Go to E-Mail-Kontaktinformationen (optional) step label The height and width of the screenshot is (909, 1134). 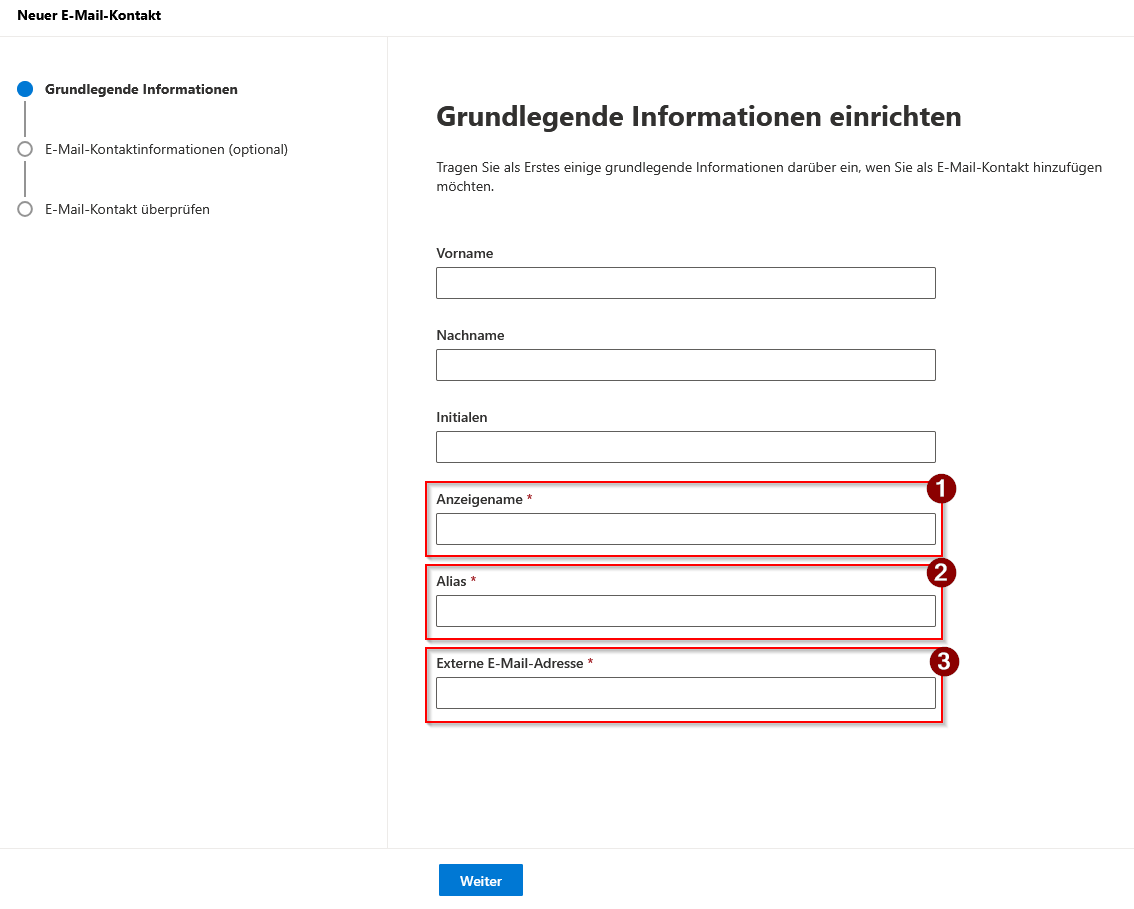point(166,149)
